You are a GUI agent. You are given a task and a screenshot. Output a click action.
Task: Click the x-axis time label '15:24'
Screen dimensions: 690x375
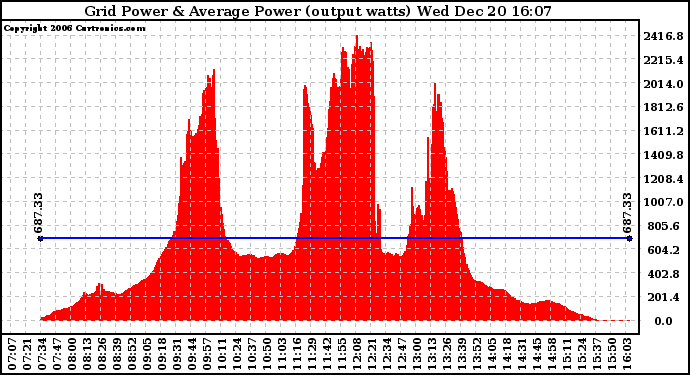tap(582, 354)
